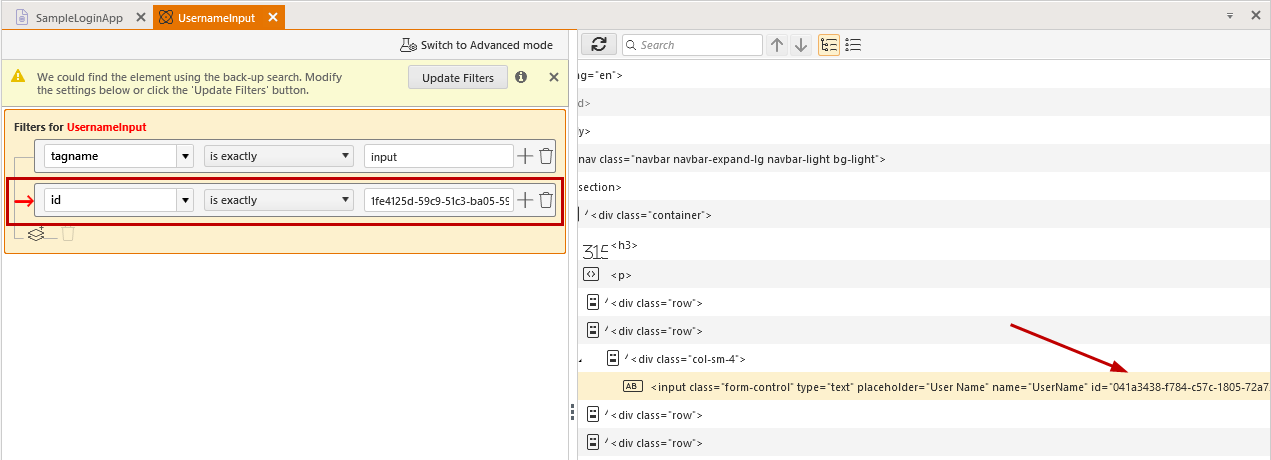This screenshot has height=460, width=1271.
Task: Click the code icon beside p node
Action: [x=592, y=274]
